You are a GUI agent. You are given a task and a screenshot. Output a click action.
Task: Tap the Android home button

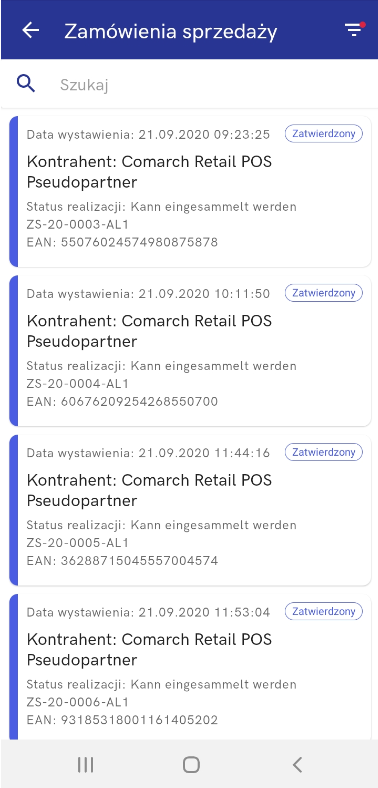191,765
